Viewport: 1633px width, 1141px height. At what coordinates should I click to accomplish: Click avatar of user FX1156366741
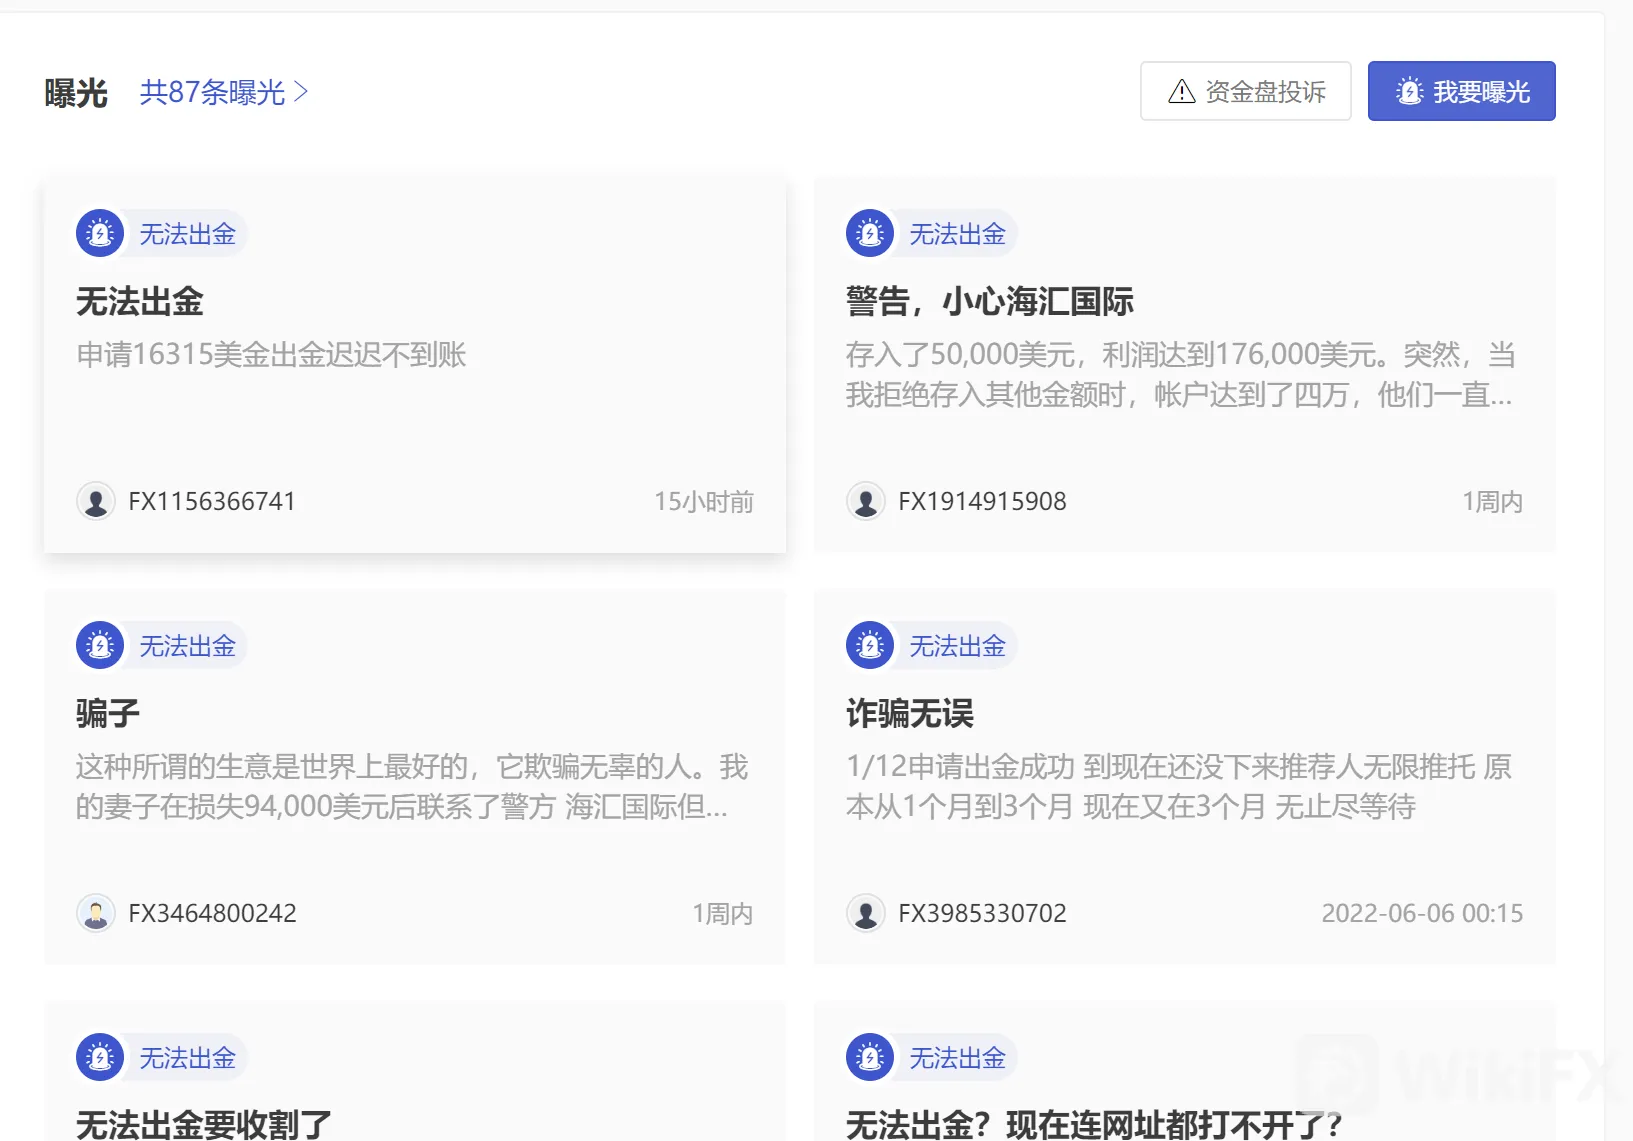click(x=96, y=501)
